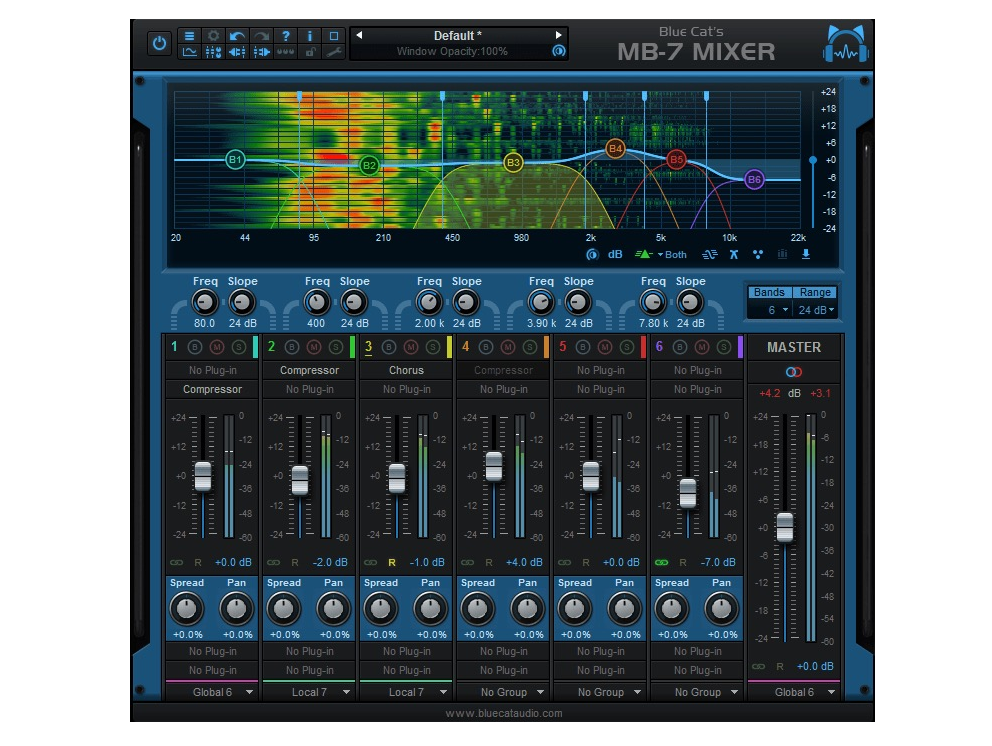The width and height of the screenshot is (992, 746).
Task: Click the MASTER section header
Action: pos(794,347)
